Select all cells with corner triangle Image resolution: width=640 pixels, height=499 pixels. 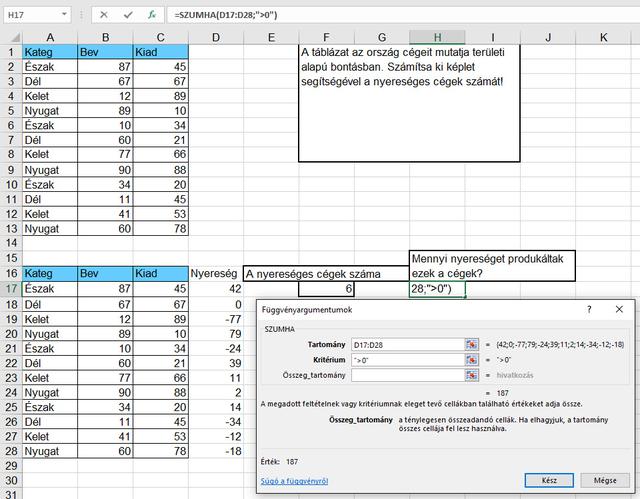point(14,38)
